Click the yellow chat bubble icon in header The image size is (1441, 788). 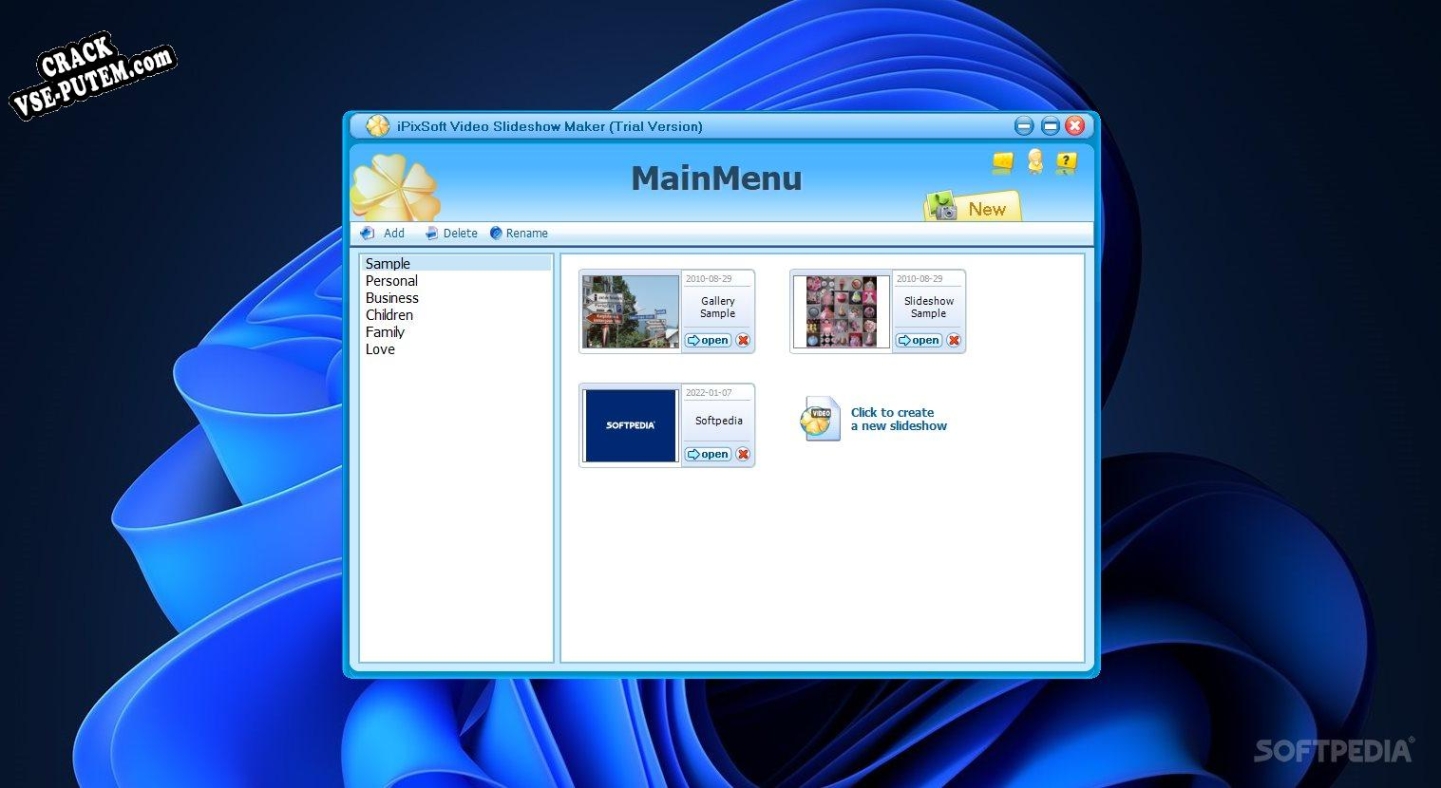pyautogui.click(x=1003, y=162)
